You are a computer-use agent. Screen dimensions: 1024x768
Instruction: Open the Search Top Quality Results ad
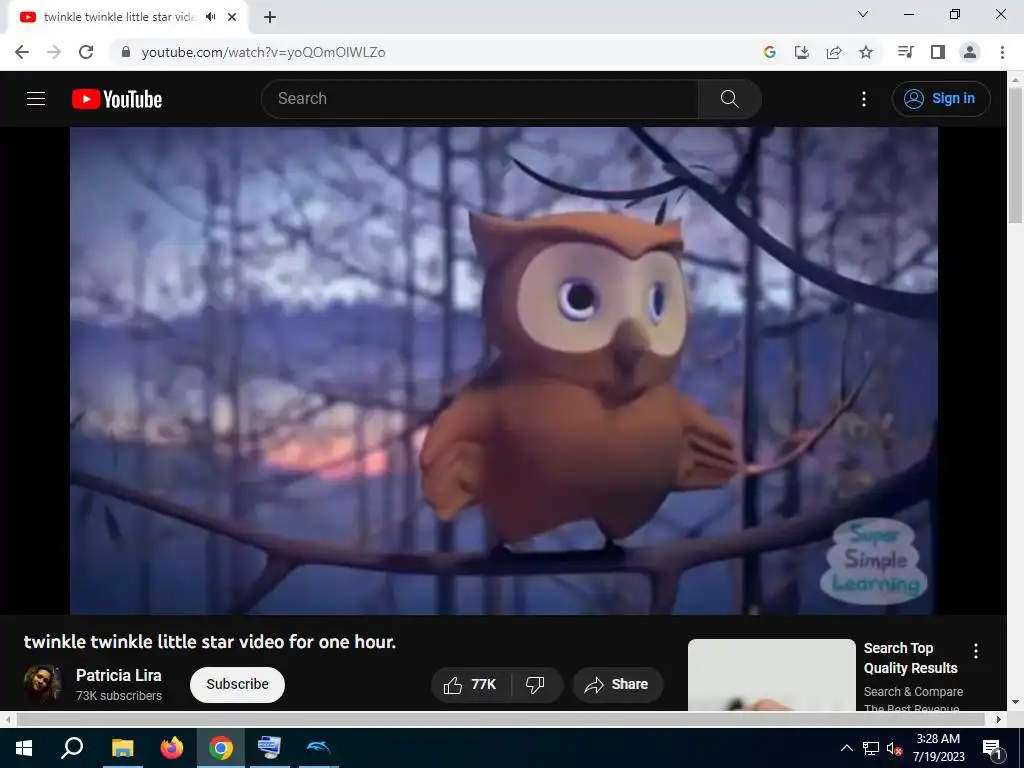(x=910, y=658)
